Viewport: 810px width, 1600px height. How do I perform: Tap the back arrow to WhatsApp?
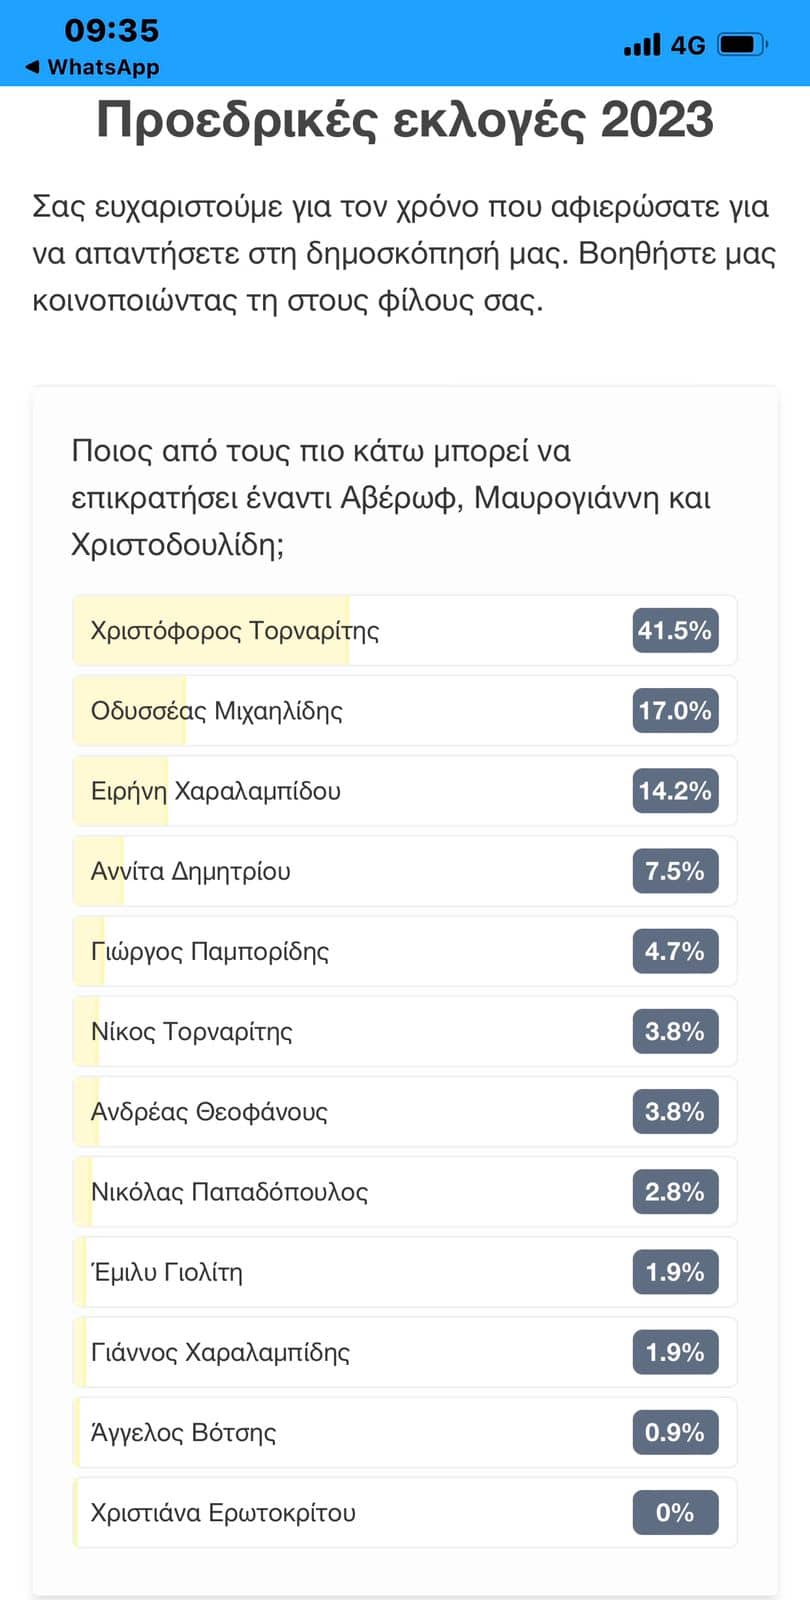coord(32,67)
